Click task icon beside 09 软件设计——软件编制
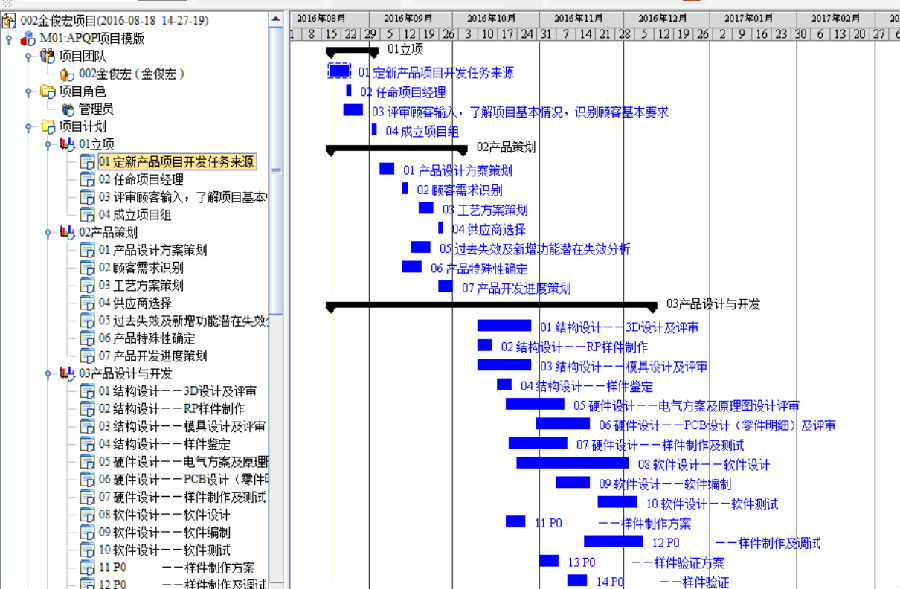This screenshot has height=589, width=900. pos(87,532)
